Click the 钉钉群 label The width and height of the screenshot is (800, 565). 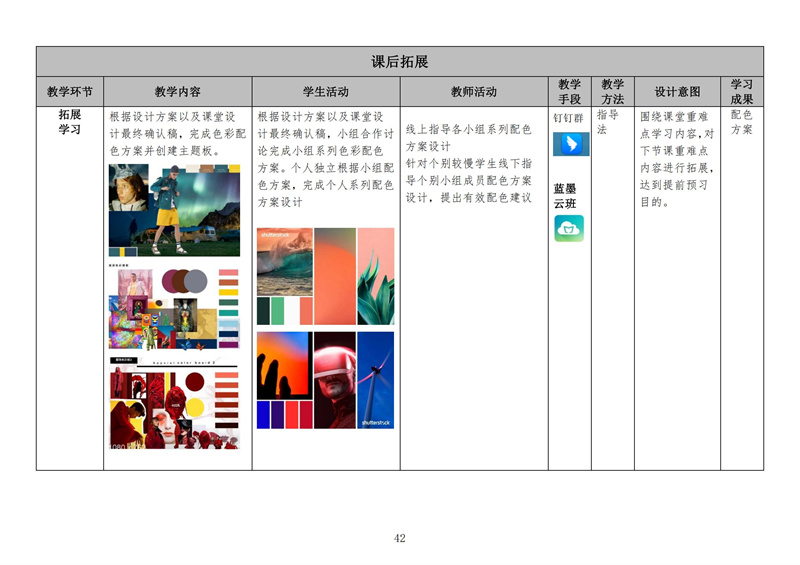pos(568,118)
